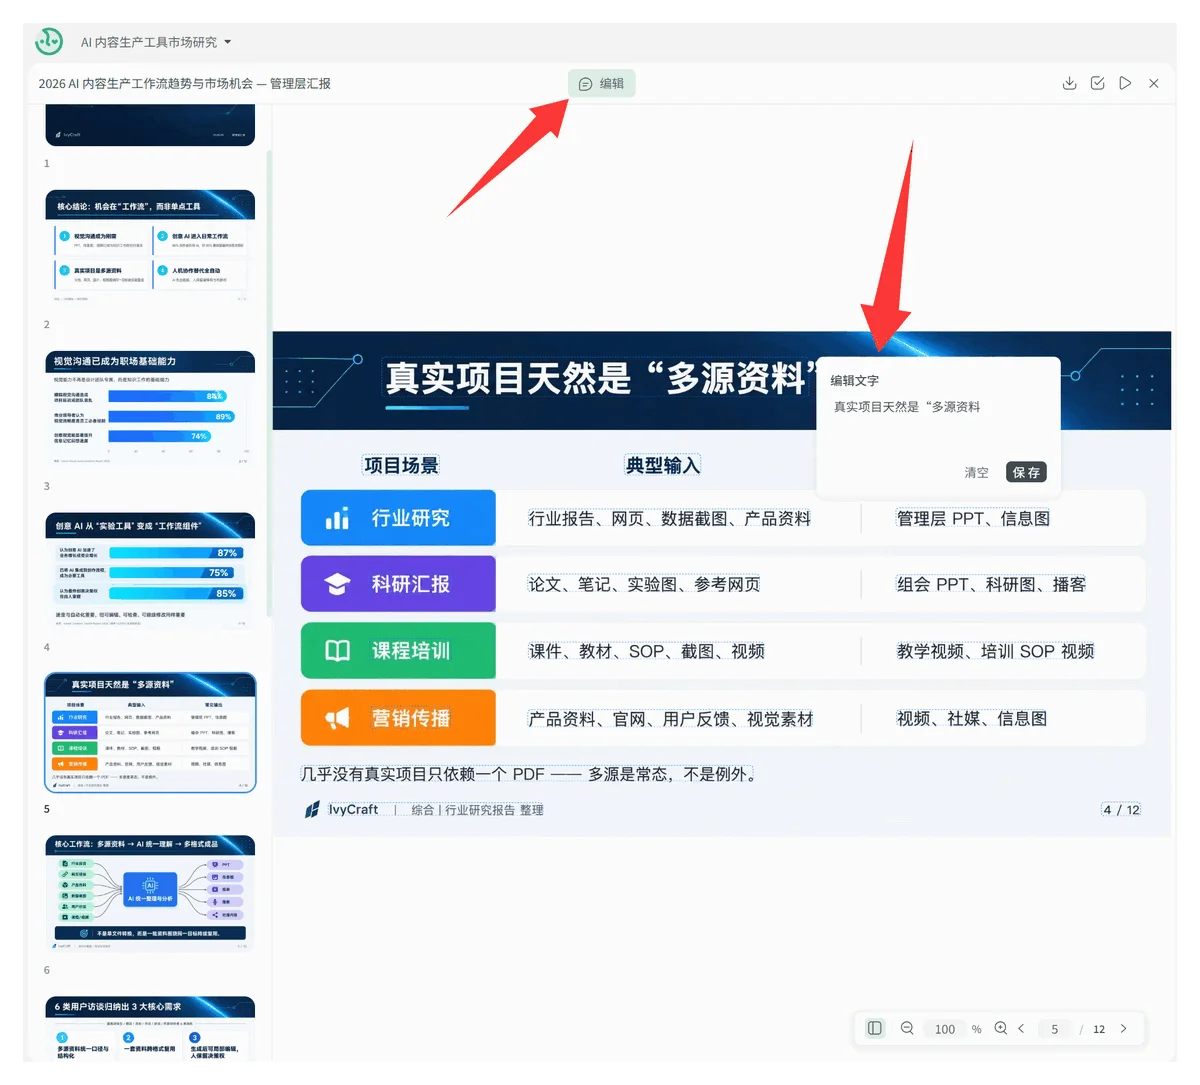The image size is (1200, 1085).
Task: Click text 课件、教材、SOP、截图、视频
Action: 646,651
